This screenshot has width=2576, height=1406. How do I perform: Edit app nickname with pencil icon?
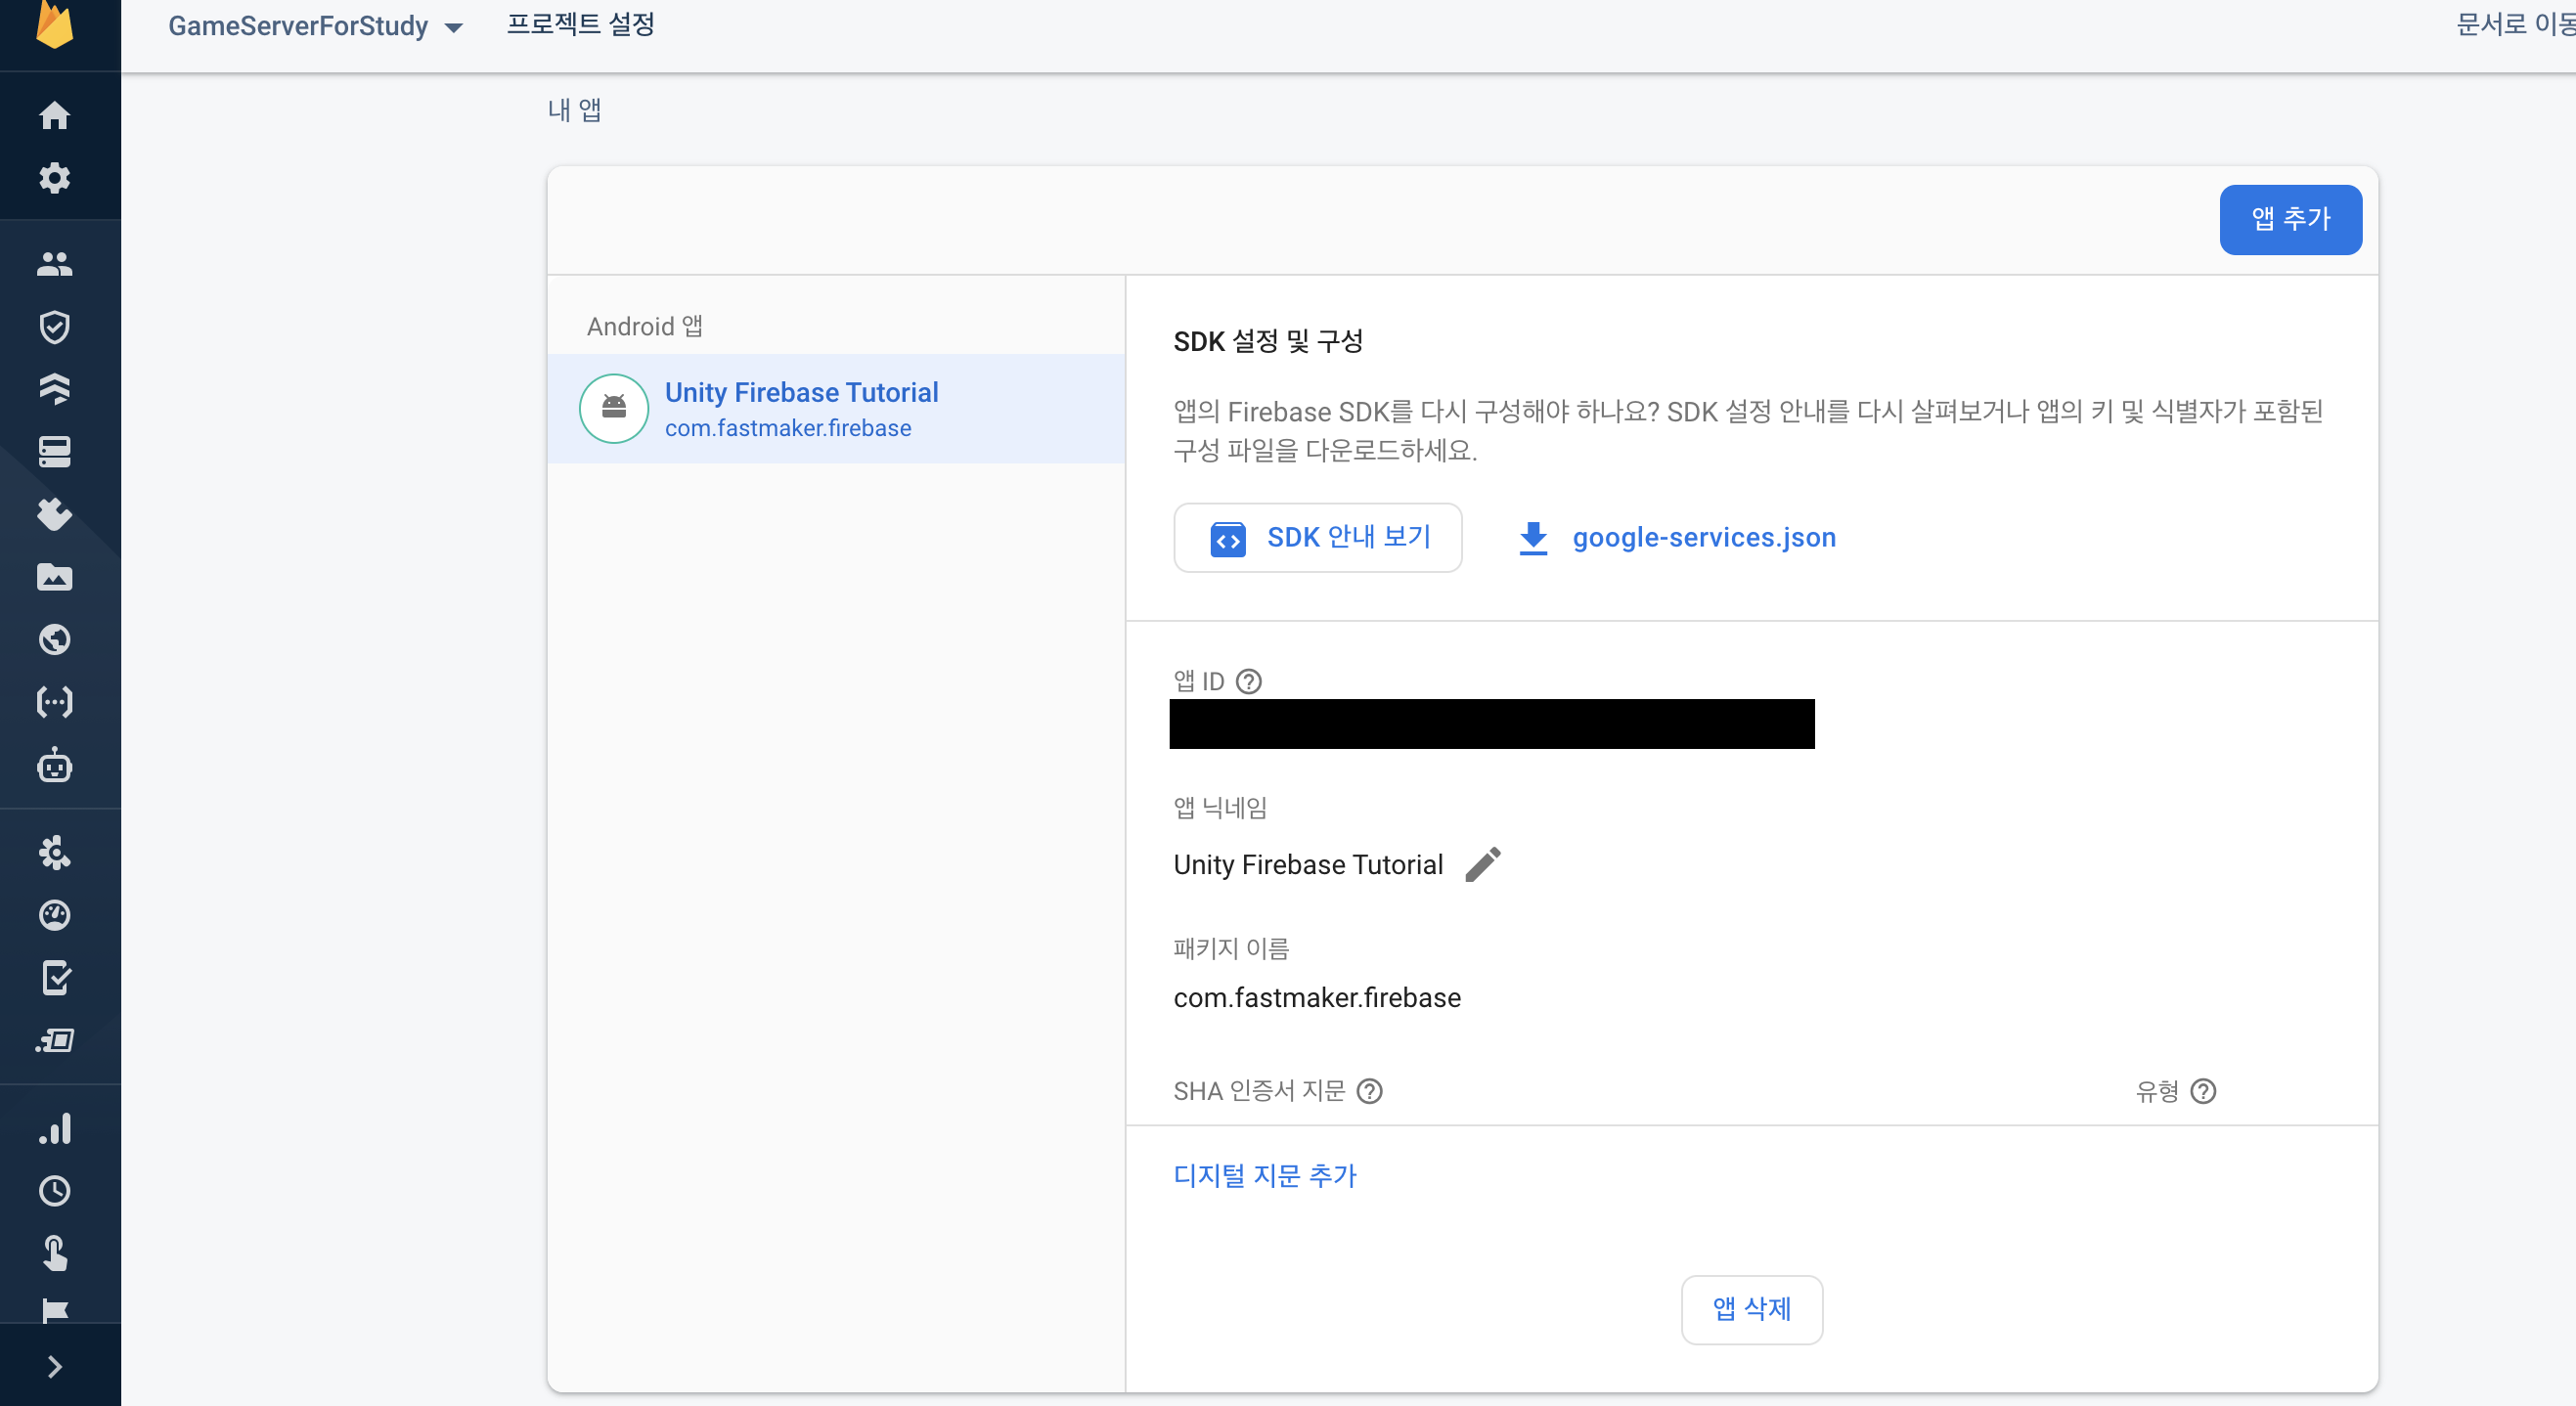pyautogui.click(x=1483, y=864)
